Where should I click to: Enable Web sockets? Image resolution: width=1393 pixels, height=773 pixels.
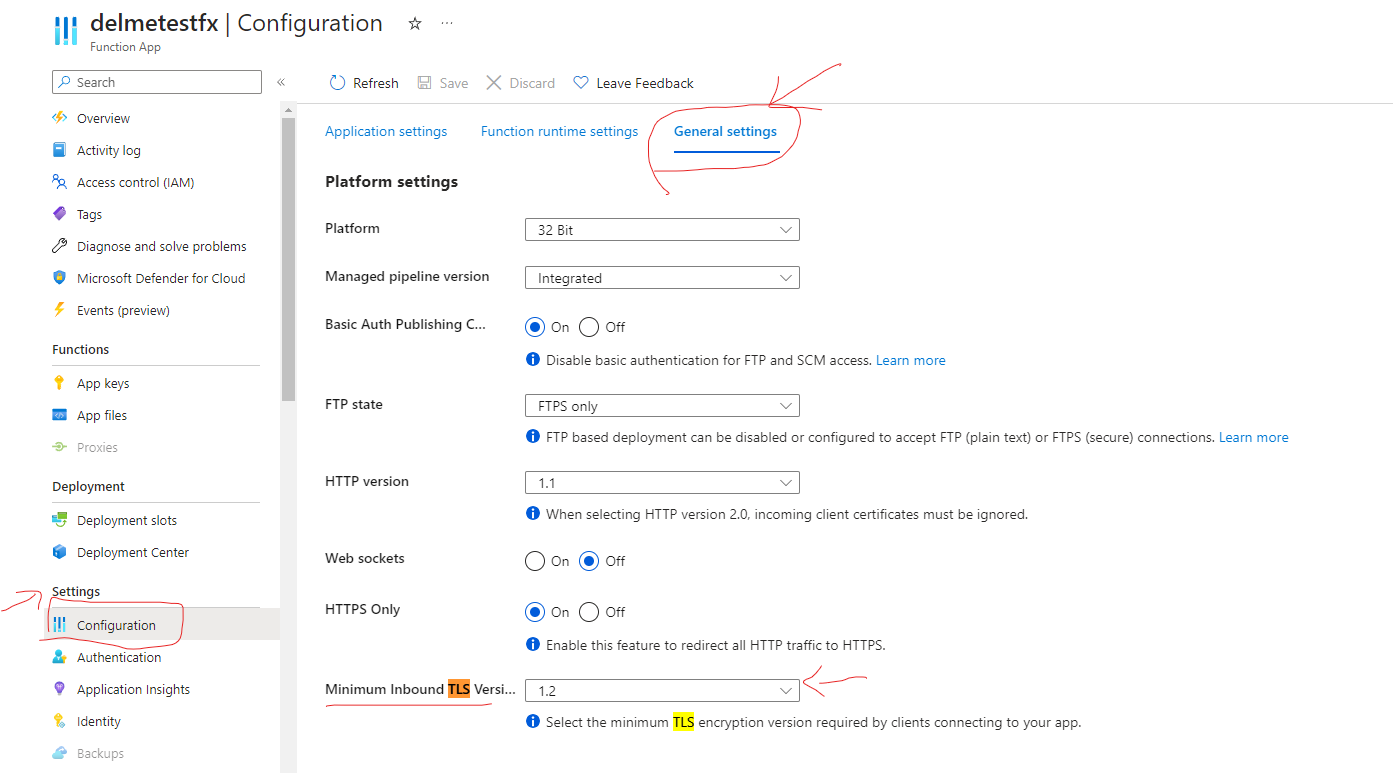coord(535,561)
